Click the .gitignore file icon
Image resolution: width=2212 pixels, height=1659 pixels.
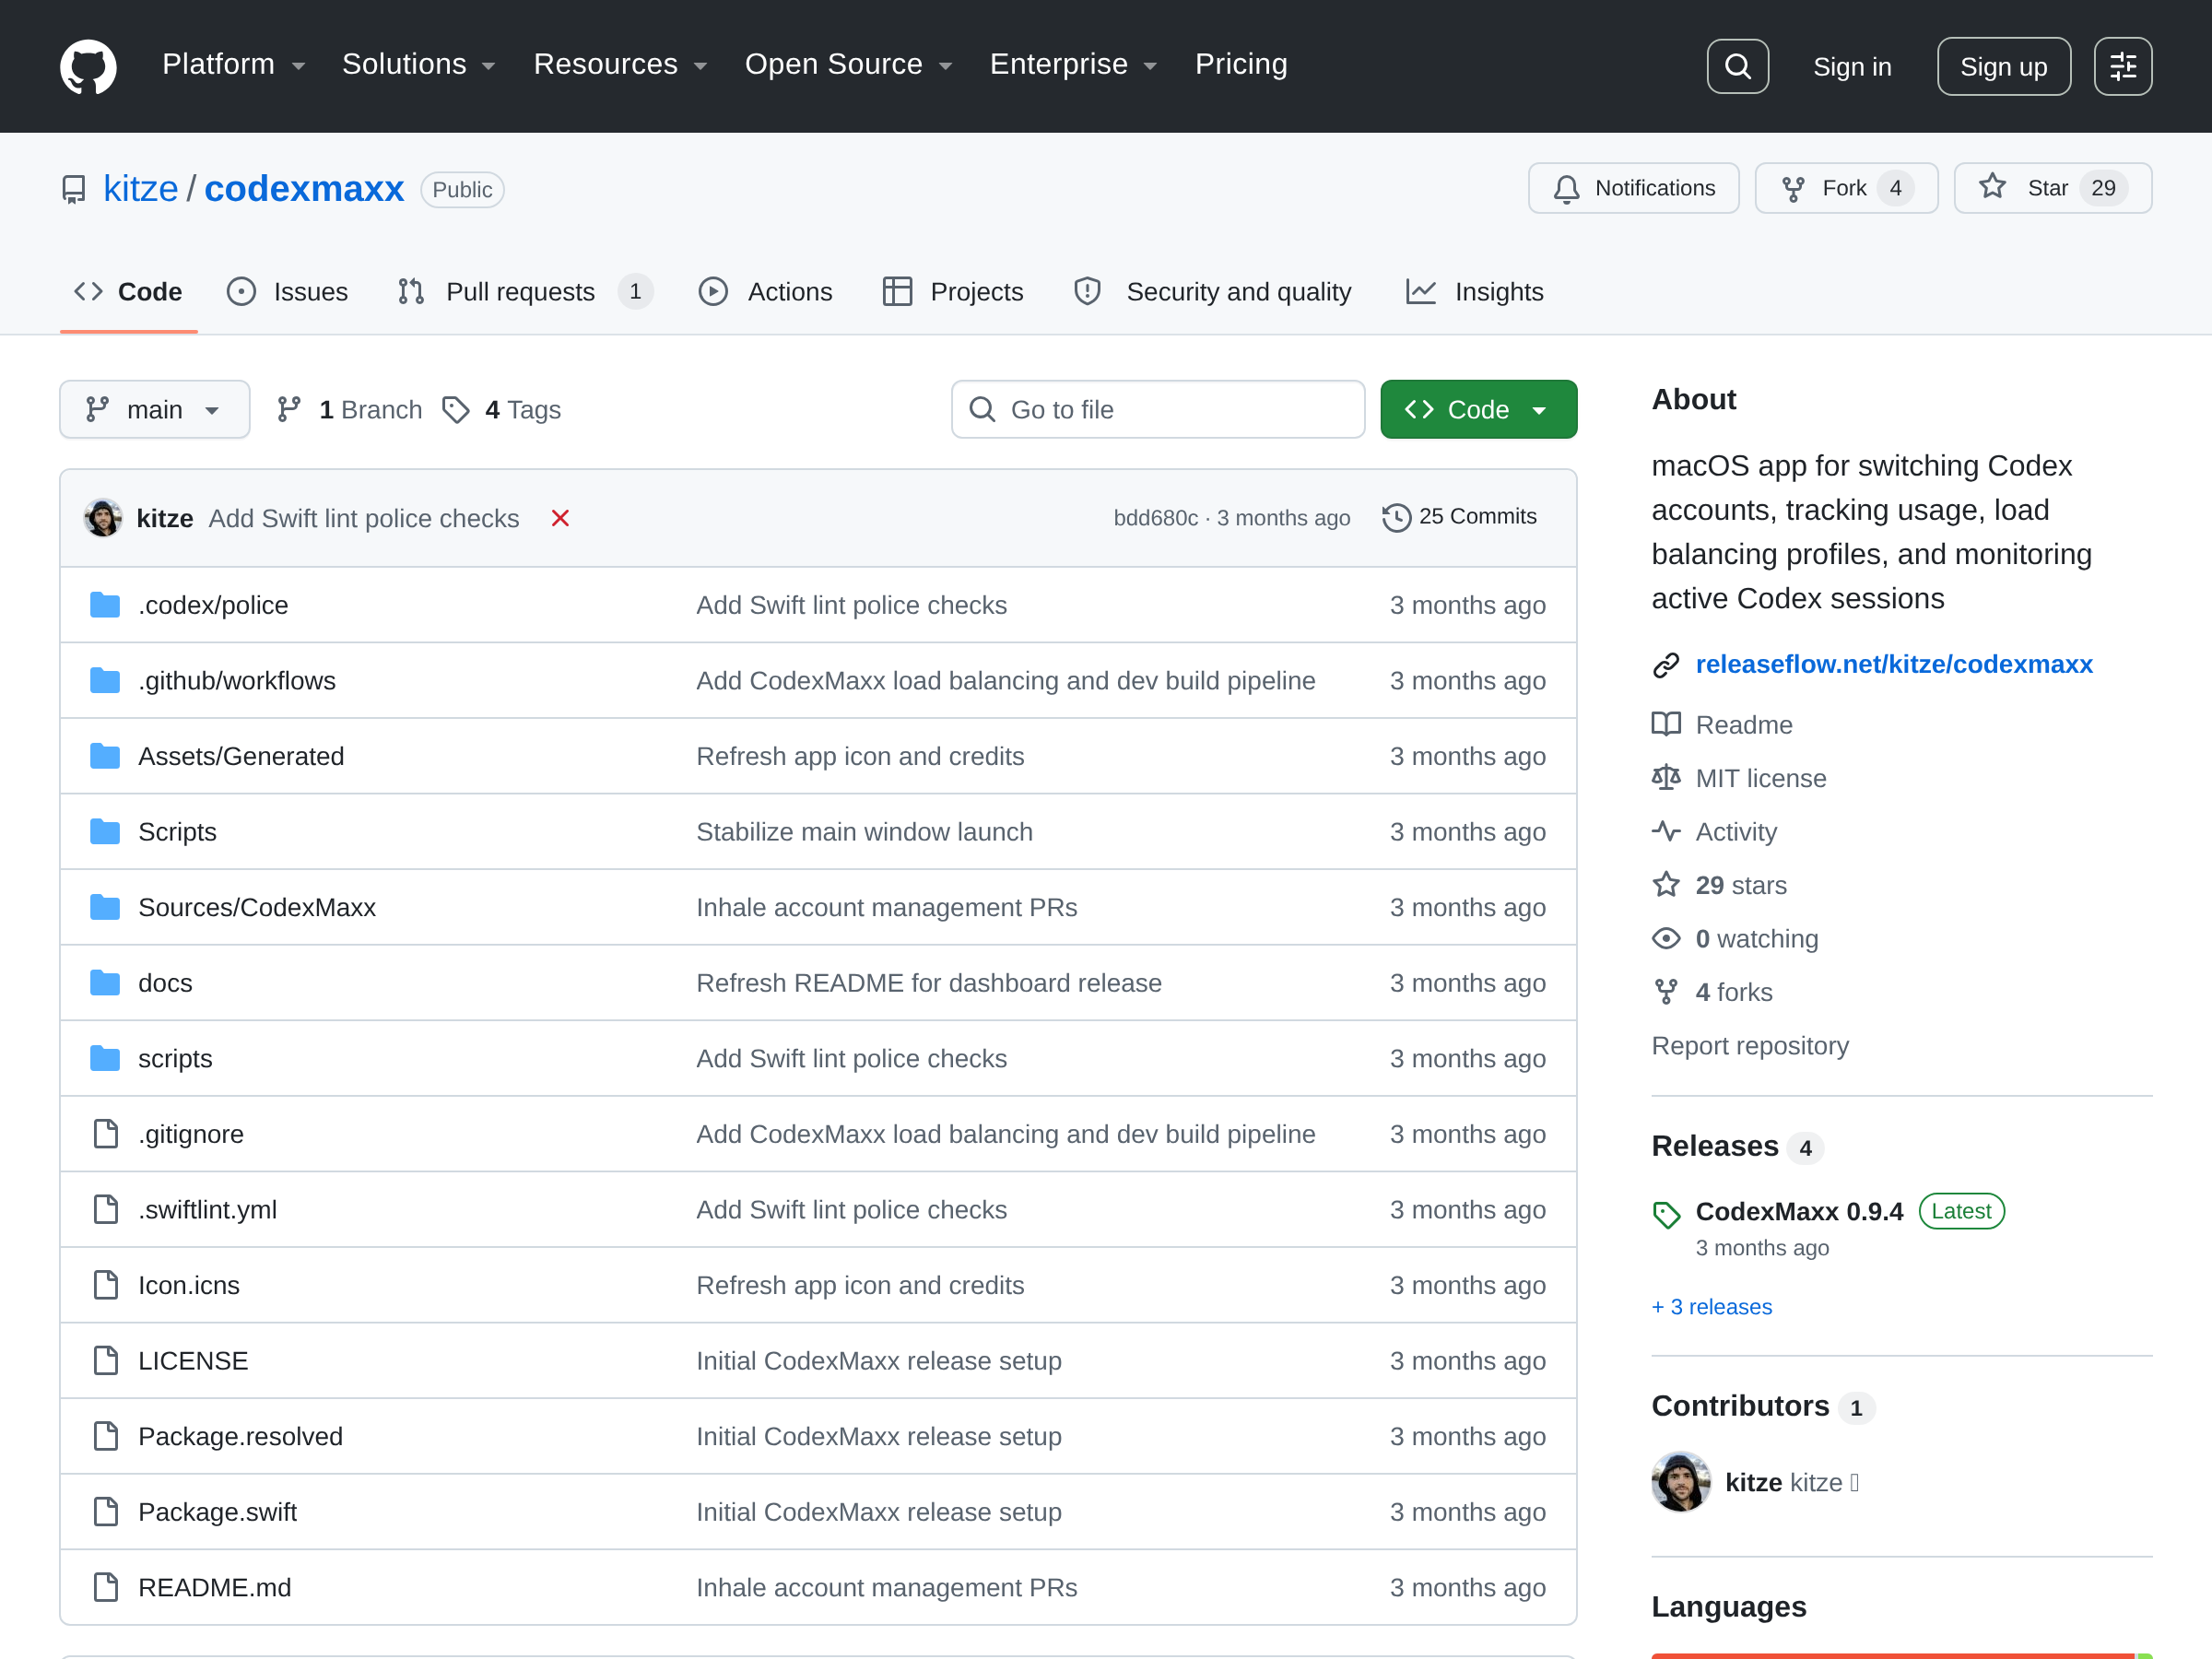(x=105, y=1134)
